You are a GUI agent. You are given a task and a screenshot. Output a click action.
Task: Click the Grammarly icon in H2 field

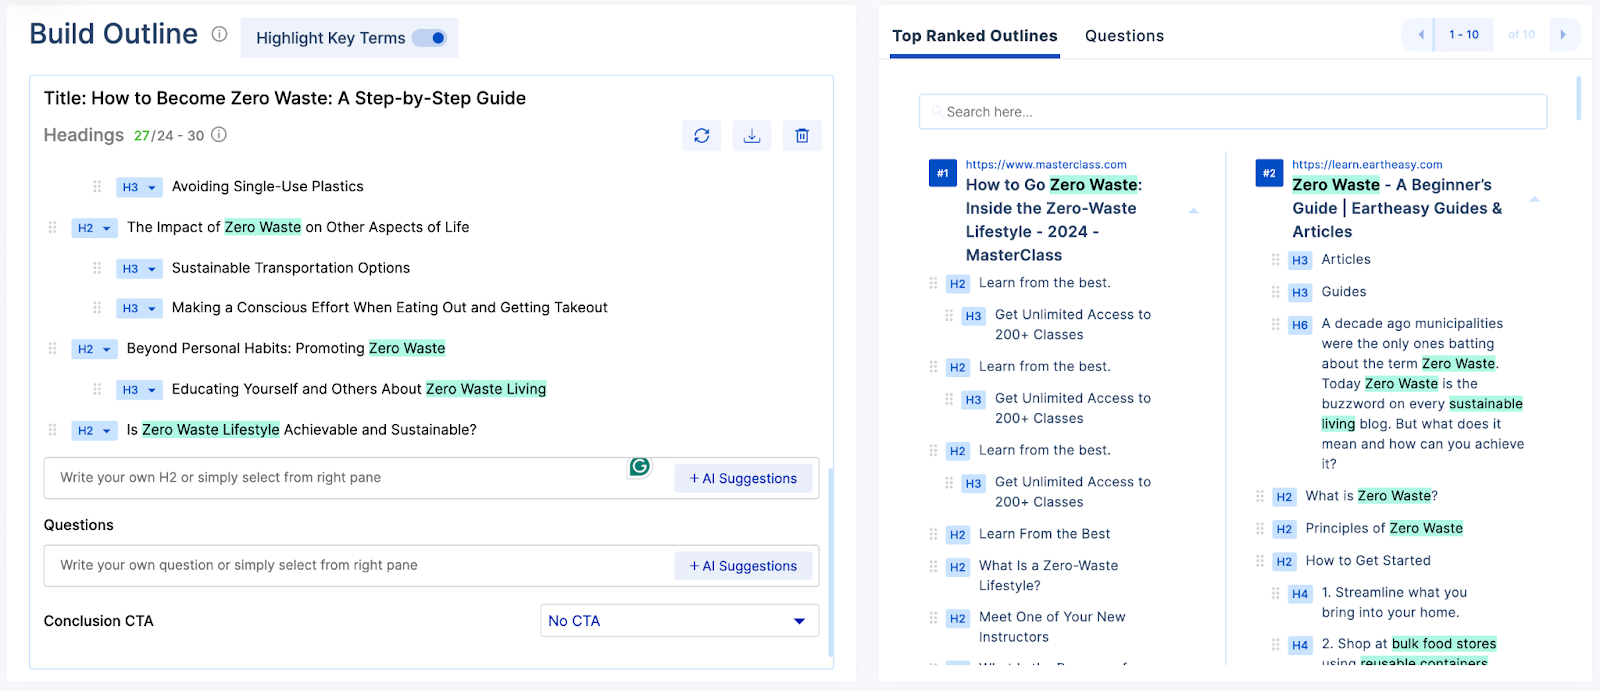point(640,466)
